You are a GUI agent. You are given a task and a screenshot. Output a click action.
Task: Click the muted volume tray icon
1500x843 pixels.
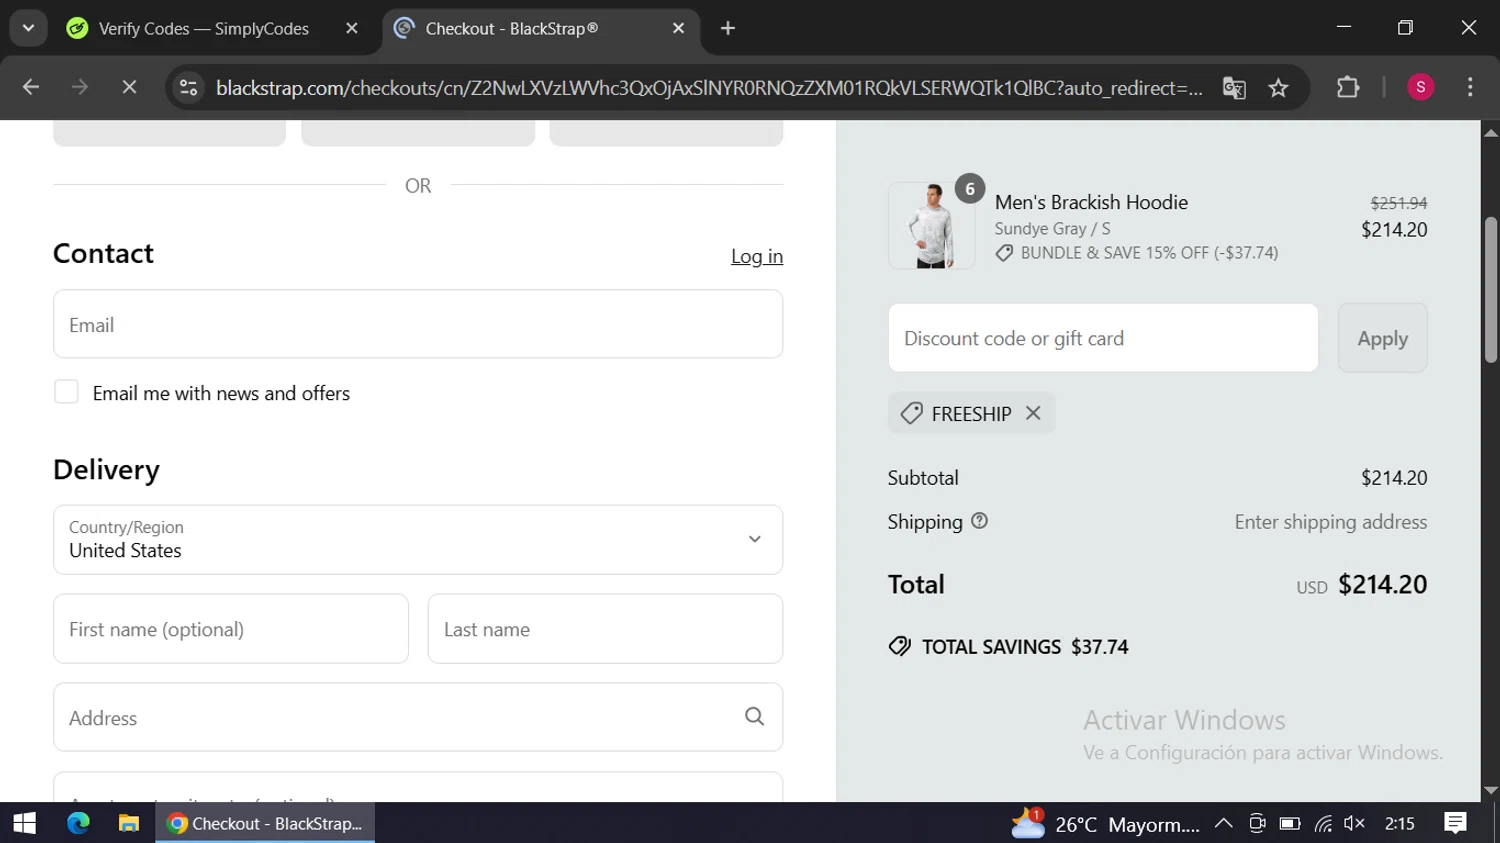click(1355, 823)
